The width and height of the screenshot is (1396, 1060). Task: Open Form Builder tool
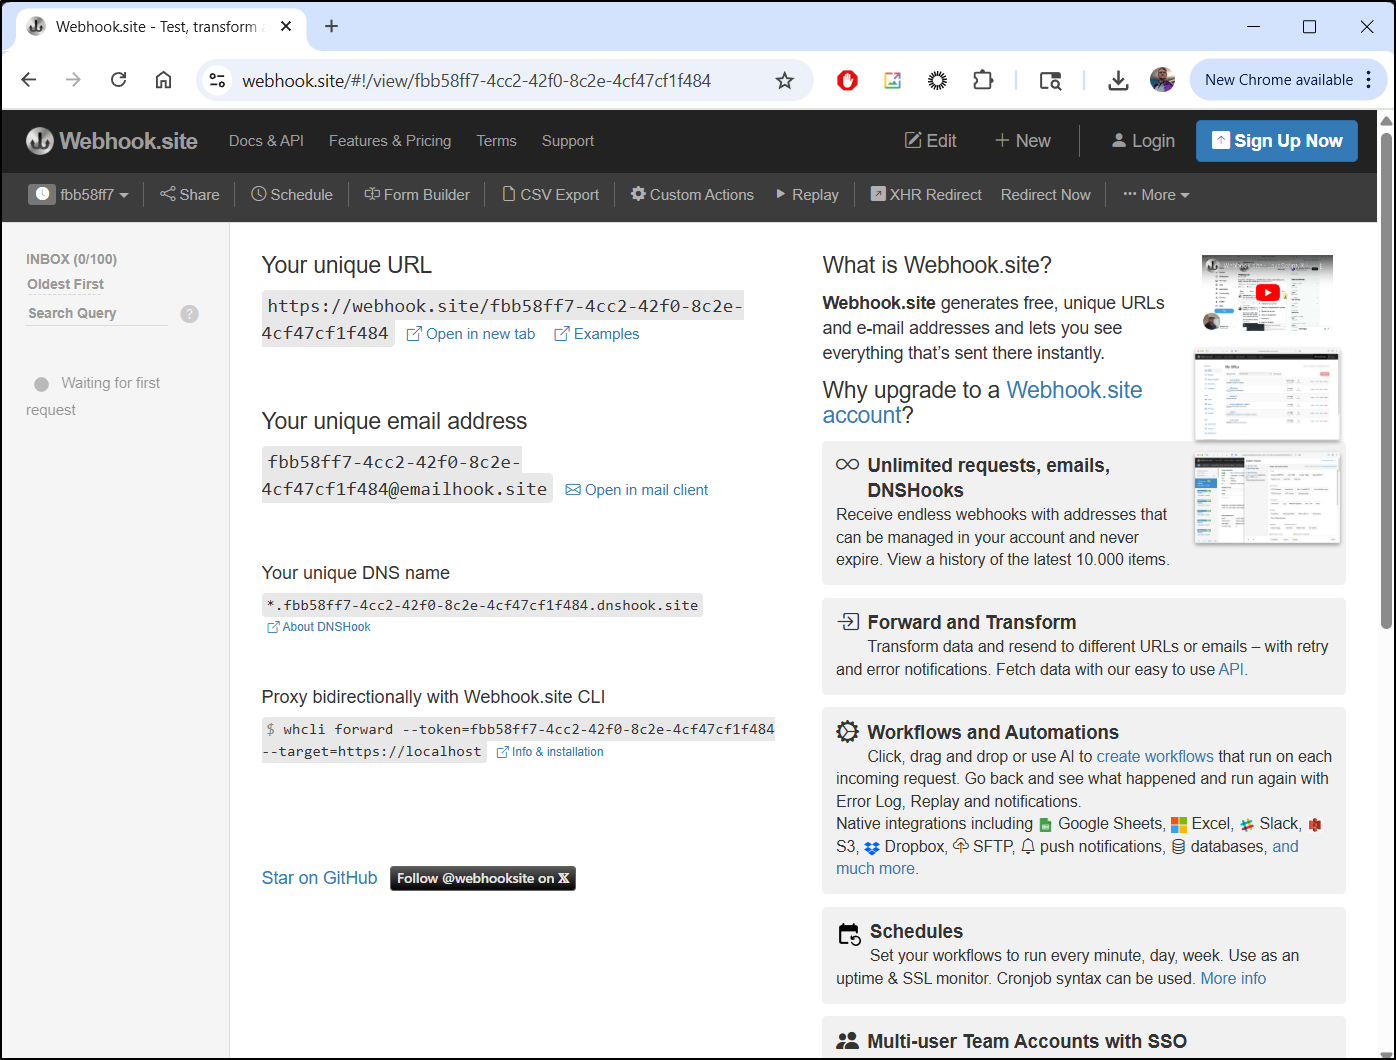tap(417, 195)
